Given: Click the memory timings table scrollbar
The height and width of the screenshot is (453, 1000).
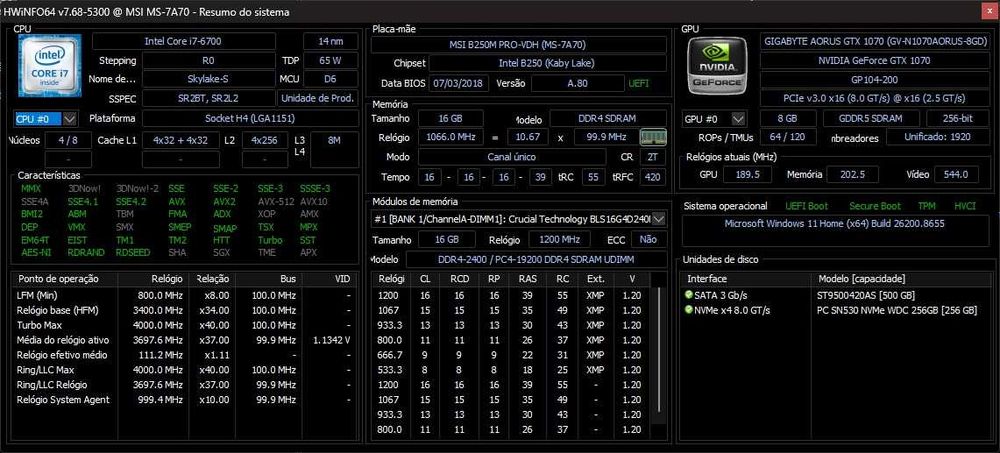Looking at the screenshot, I should 659,362.
